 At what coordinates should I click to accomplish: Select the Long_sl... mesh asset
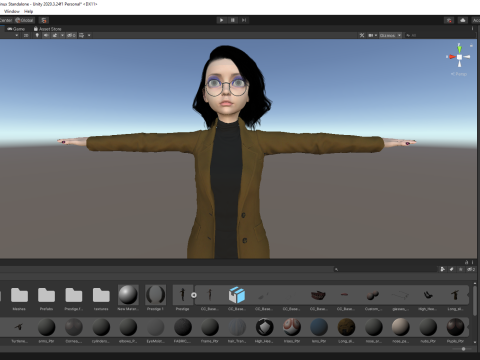[x=455, y=299]
